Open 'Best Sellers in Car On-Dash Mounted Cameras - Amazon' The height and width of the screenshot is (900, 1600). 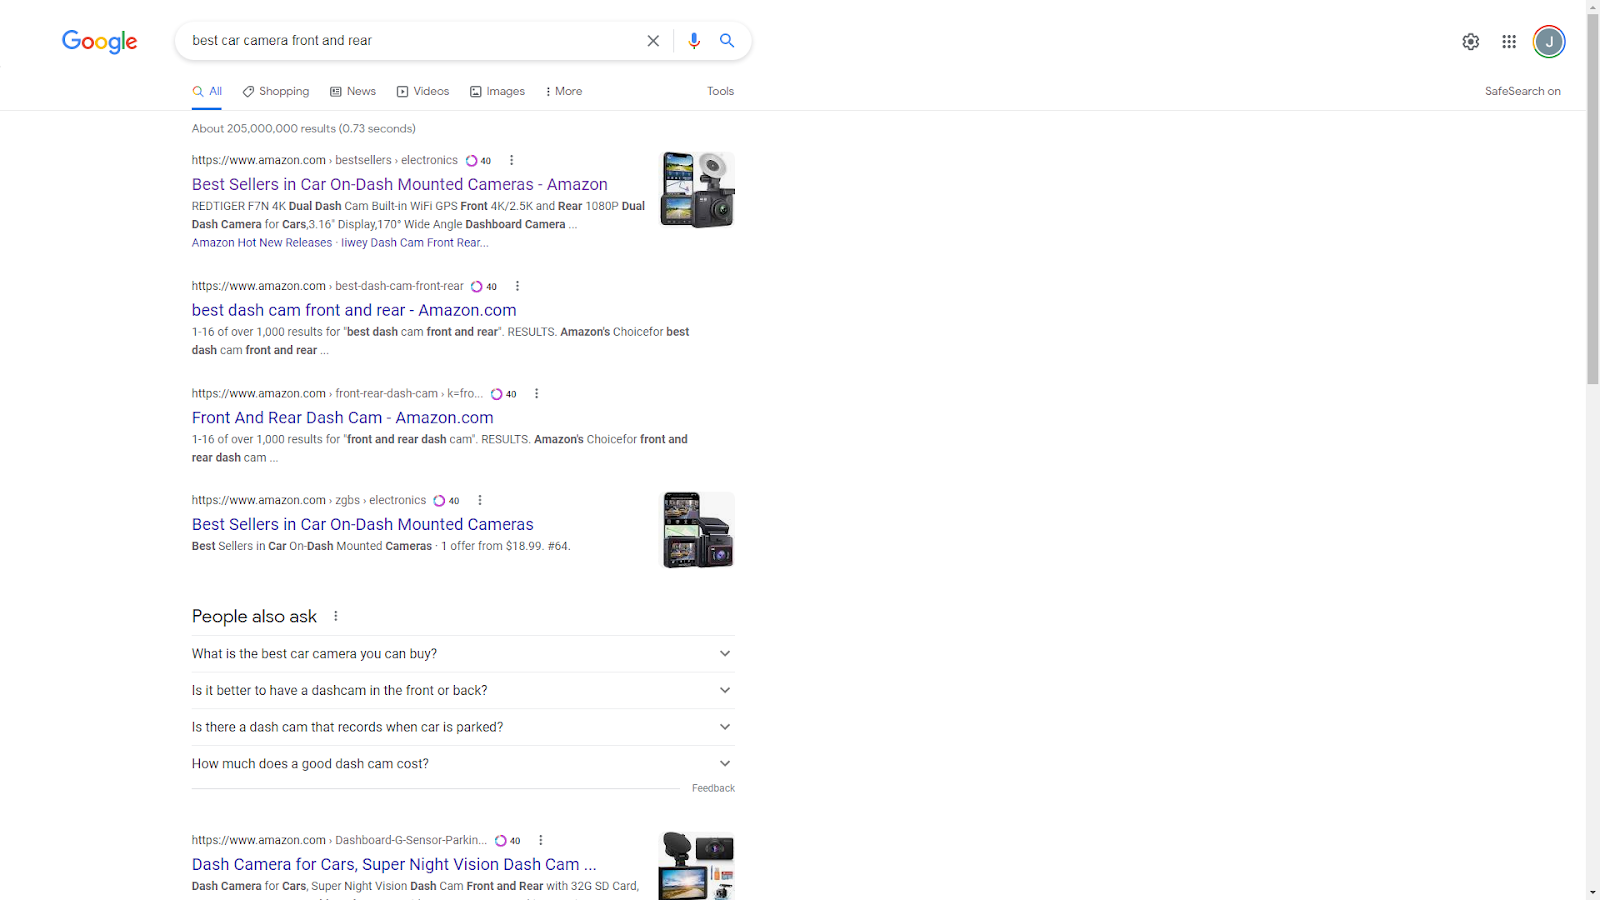[400, 185]
